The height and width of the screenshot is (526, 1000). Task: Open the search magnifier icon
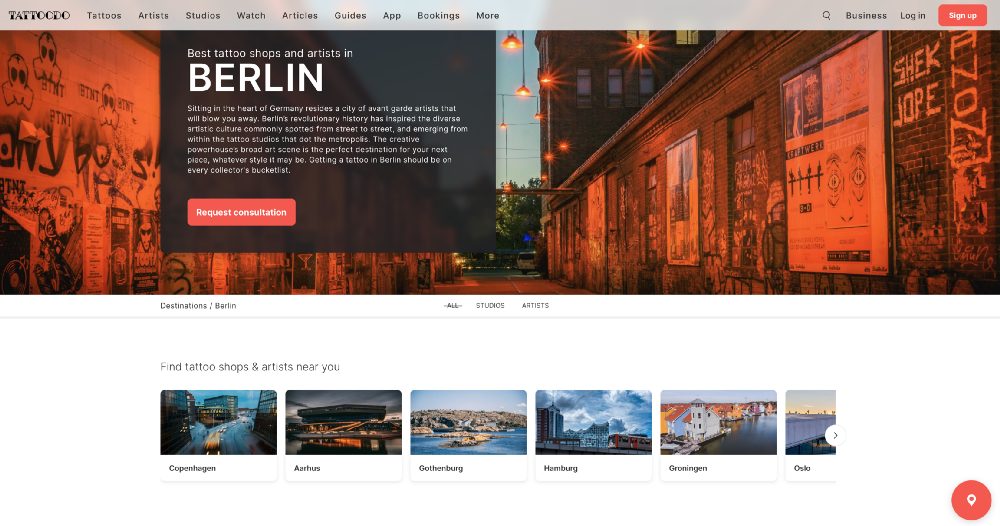[826, 15]
